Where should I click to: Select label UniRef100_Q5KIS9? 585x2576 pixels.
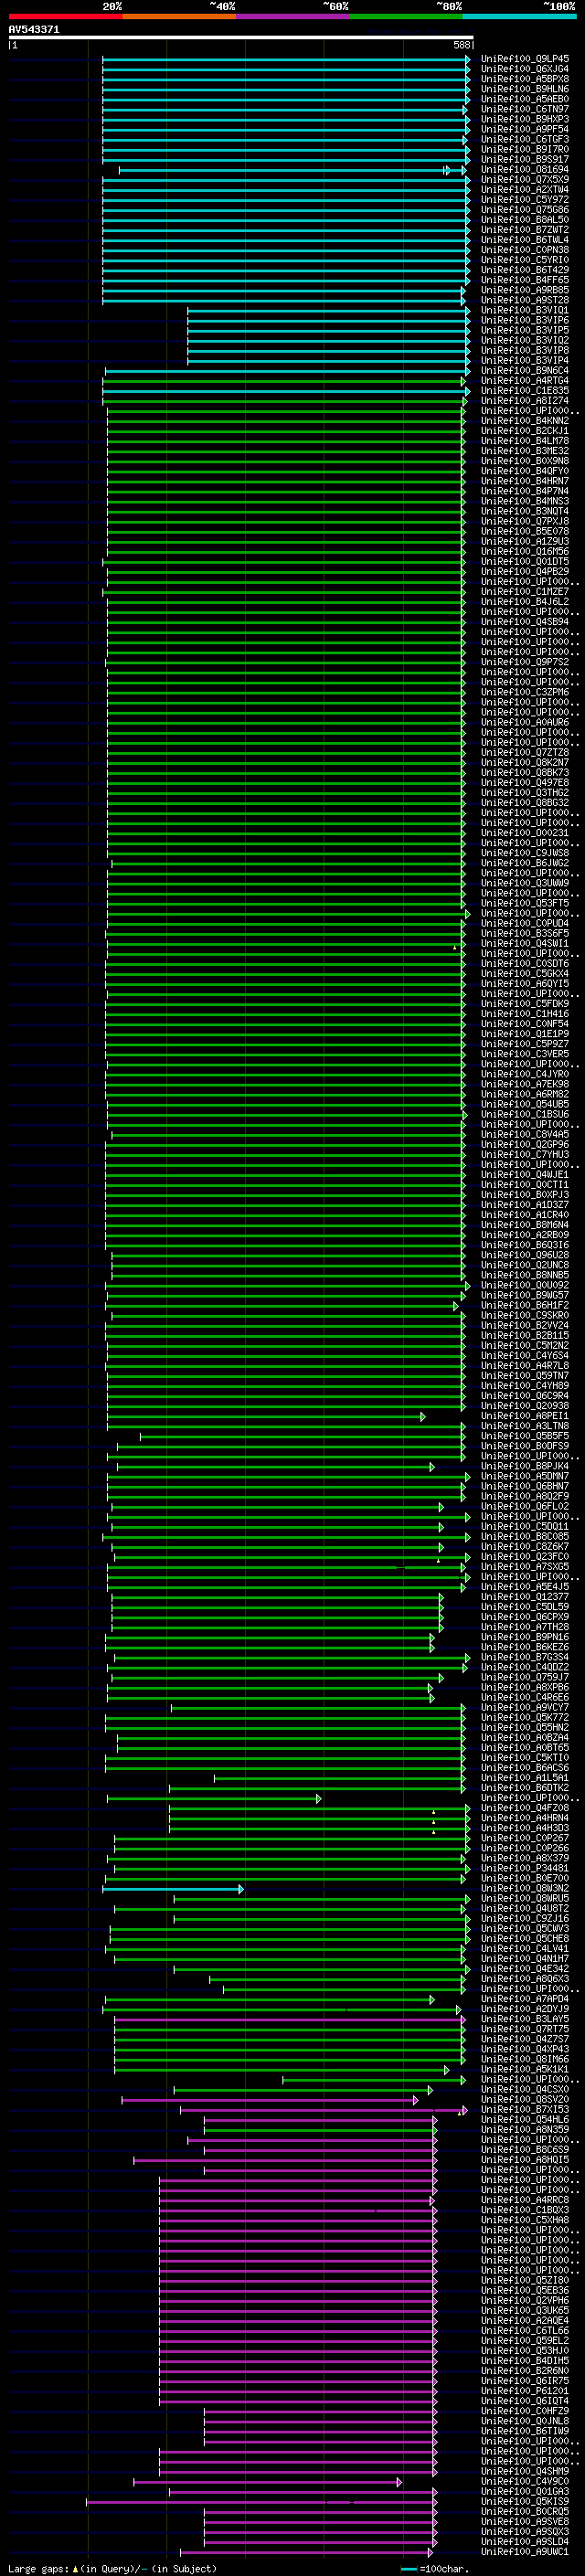pos(525,2502)
